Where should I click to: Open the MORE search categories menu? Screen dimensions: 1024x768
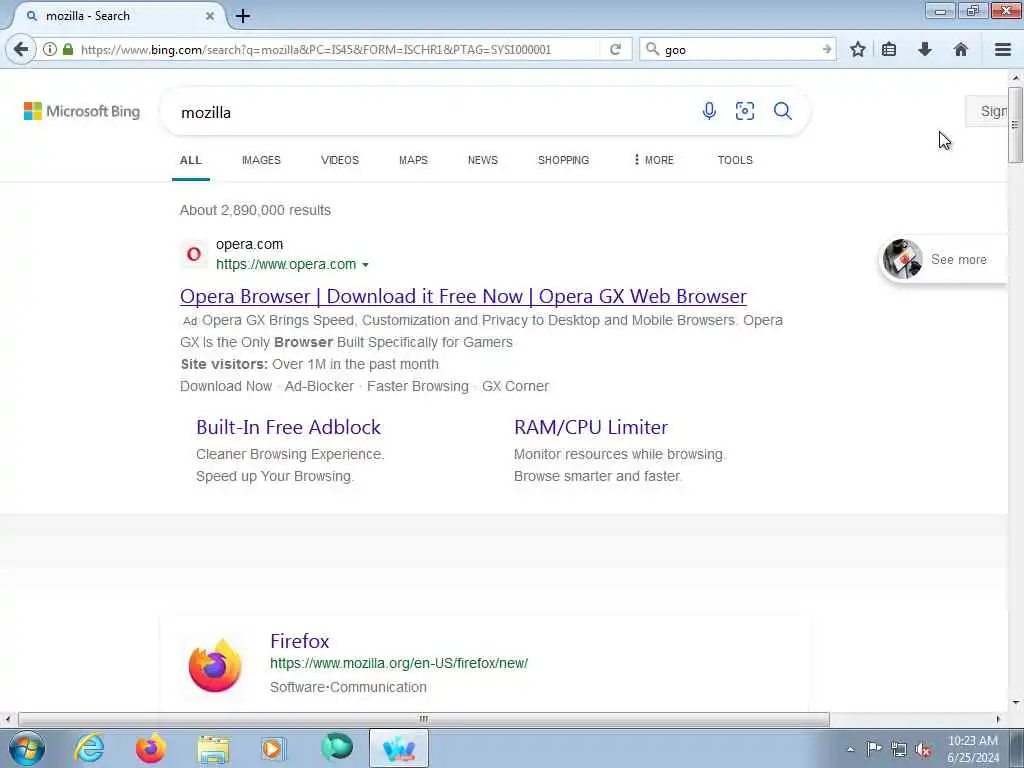point(654,160)
